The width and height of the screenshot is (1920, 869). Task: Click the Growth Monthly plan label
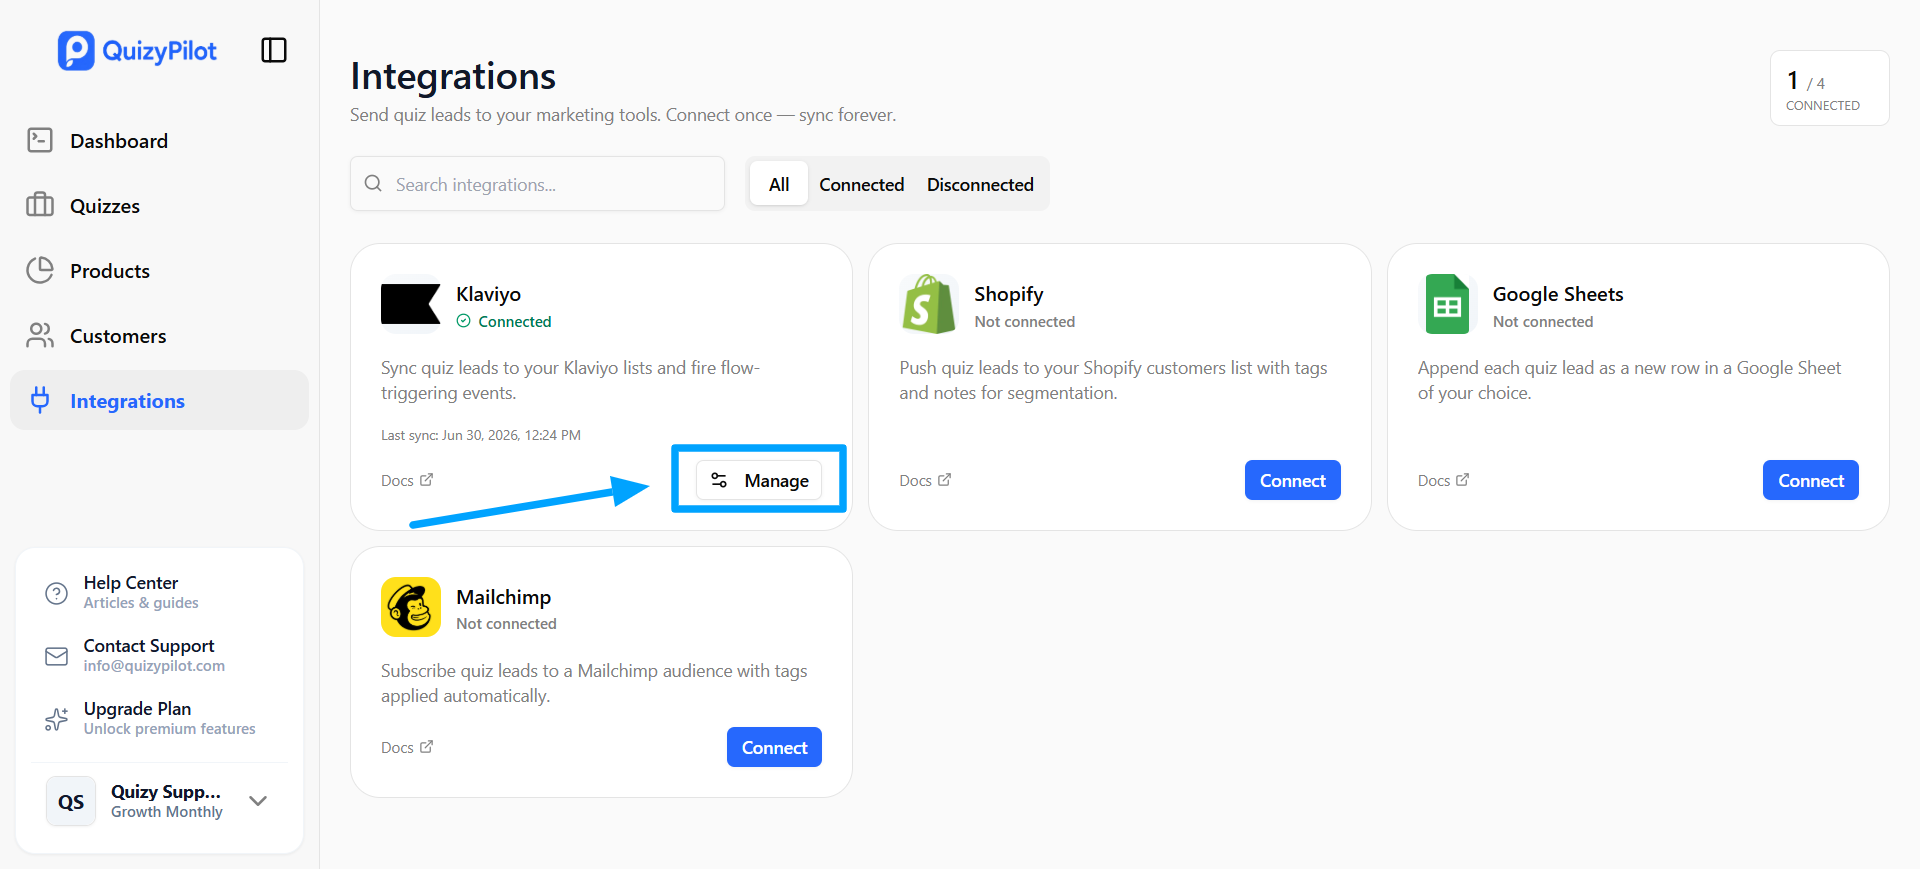point(167,812)
